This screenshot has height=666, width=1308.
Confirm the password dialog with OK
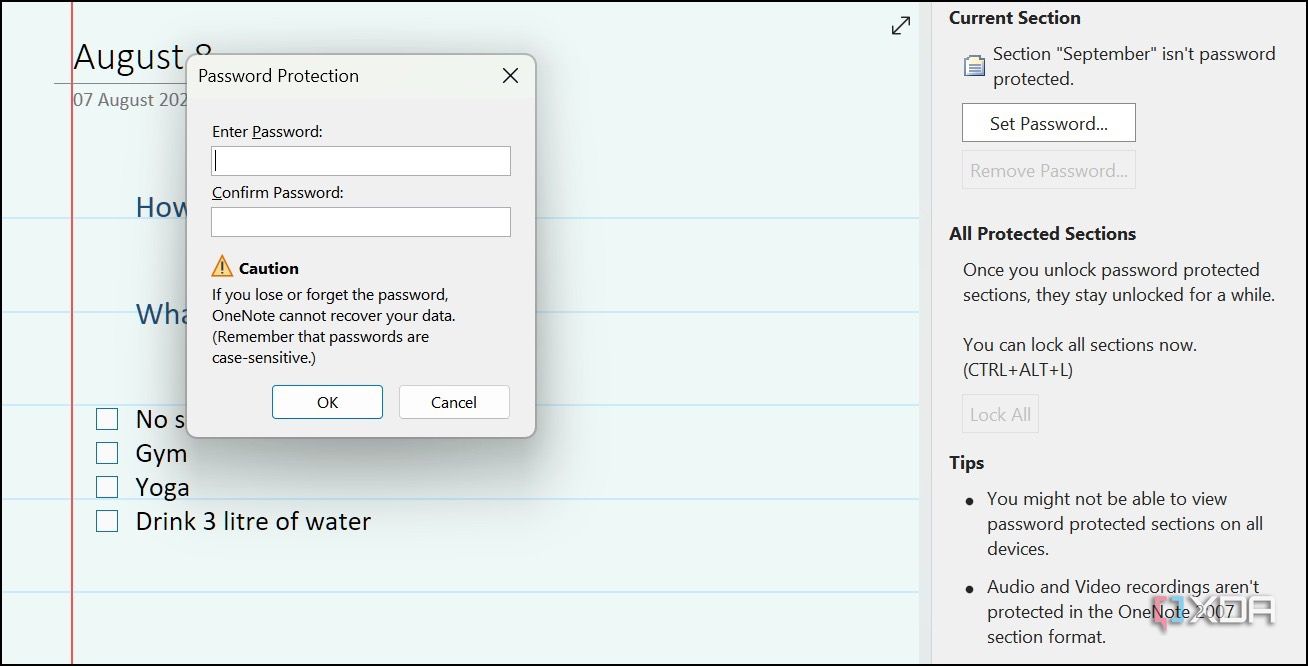327,402
